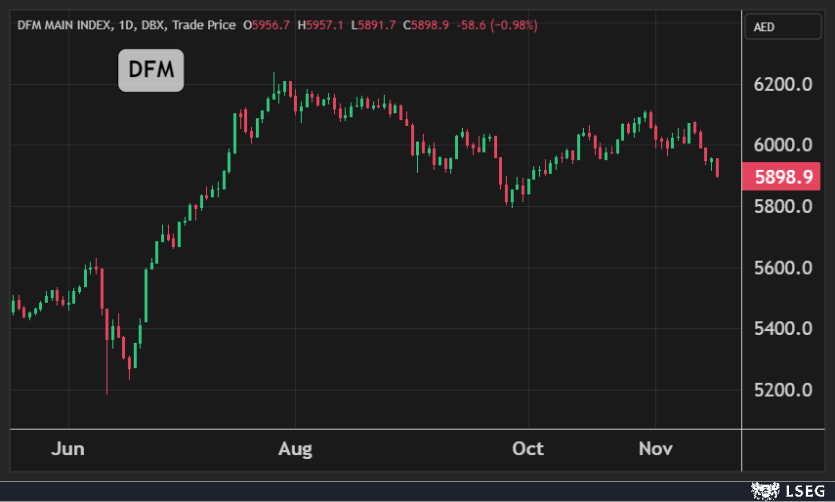Click the Jun label on time axis

[68, 448]
